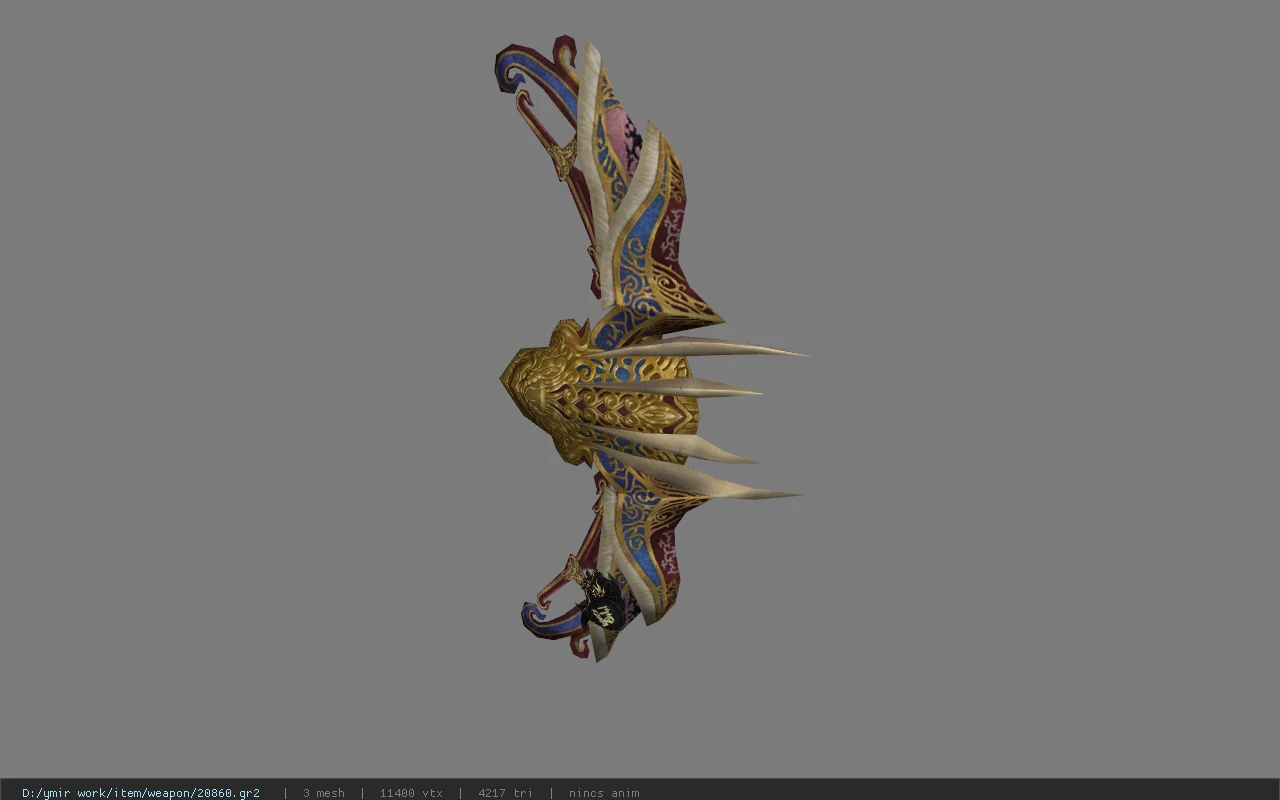Click the '3 mesh' status entry
This screenshot has height=800, width=1280.
pos(324,793)
